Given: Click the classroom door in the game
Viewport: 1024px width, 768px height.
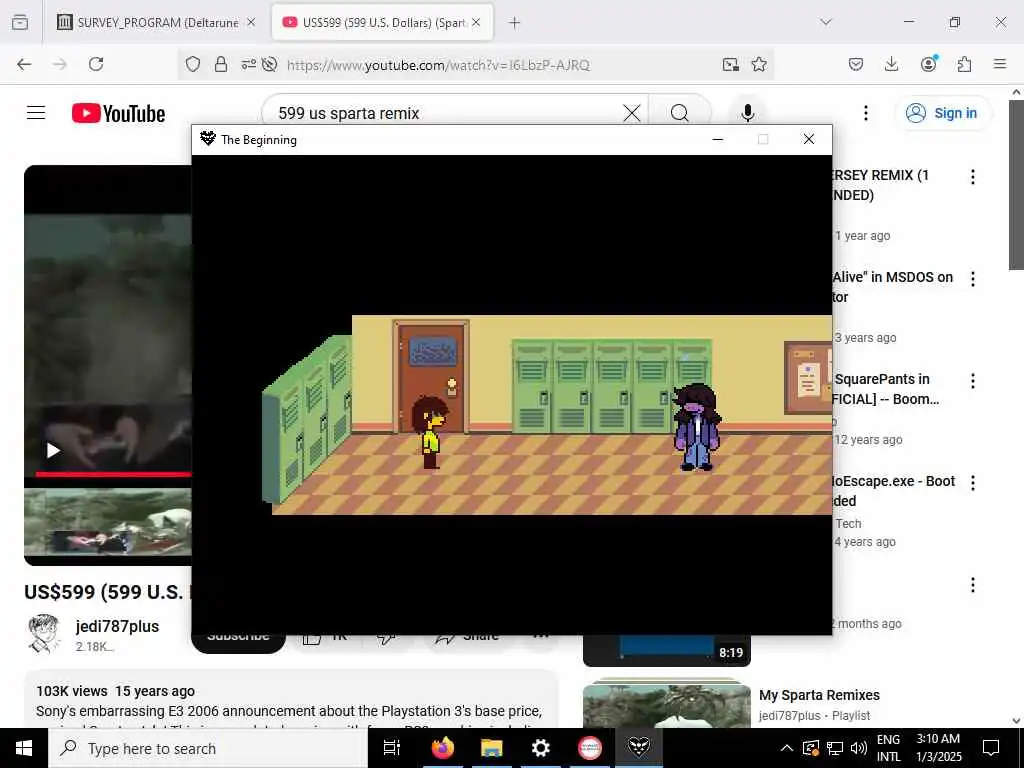Looking at the screenshot, I should coord(431,376).
